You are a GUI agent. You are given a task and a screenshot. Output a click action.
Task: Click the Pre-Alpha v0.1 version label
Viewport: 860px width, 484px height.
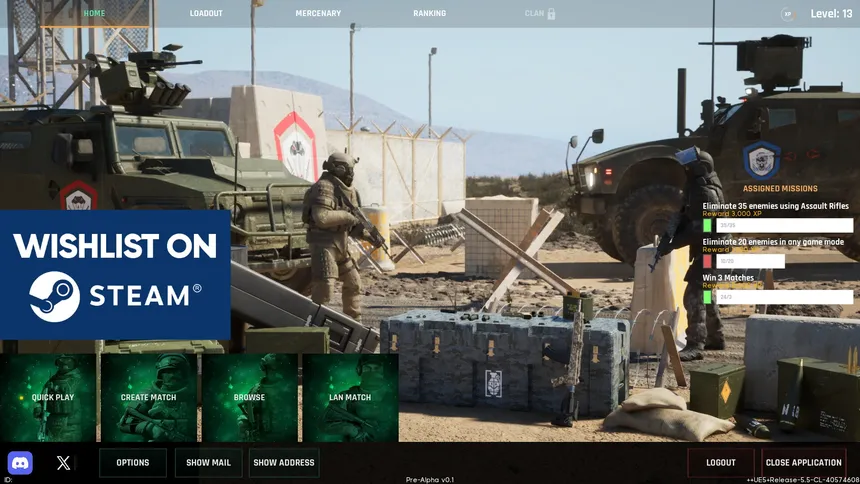[430, 480]
